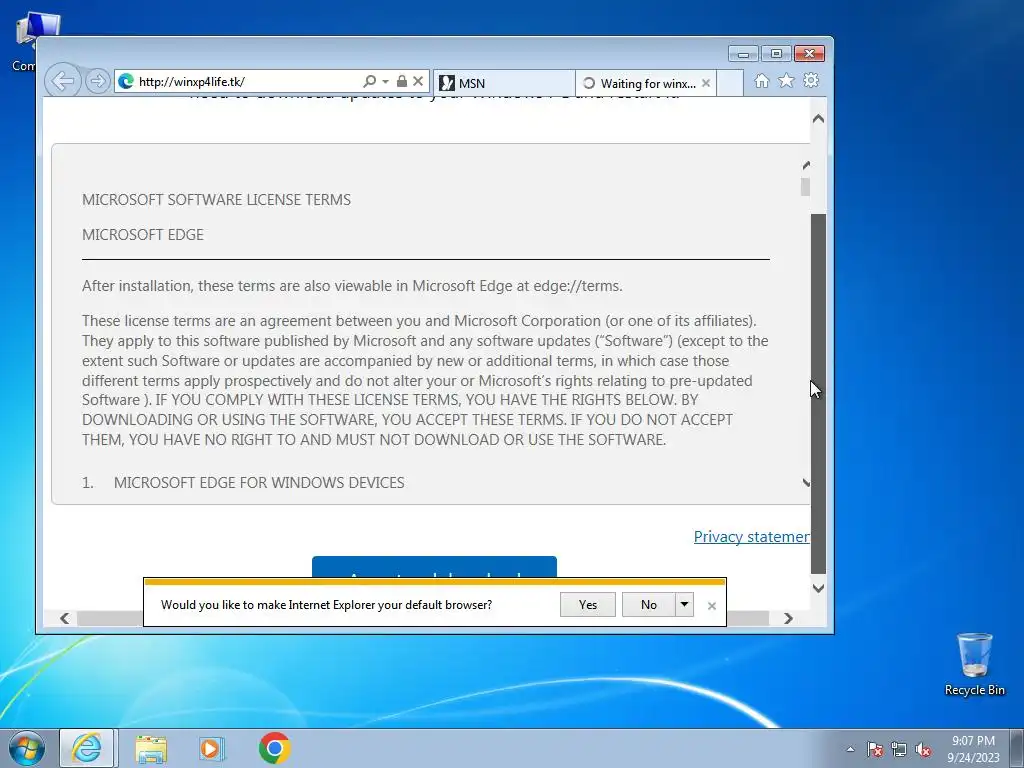Launch Windows Media Player from taskbar
The image size is (1024, 768).
point(212,748)
